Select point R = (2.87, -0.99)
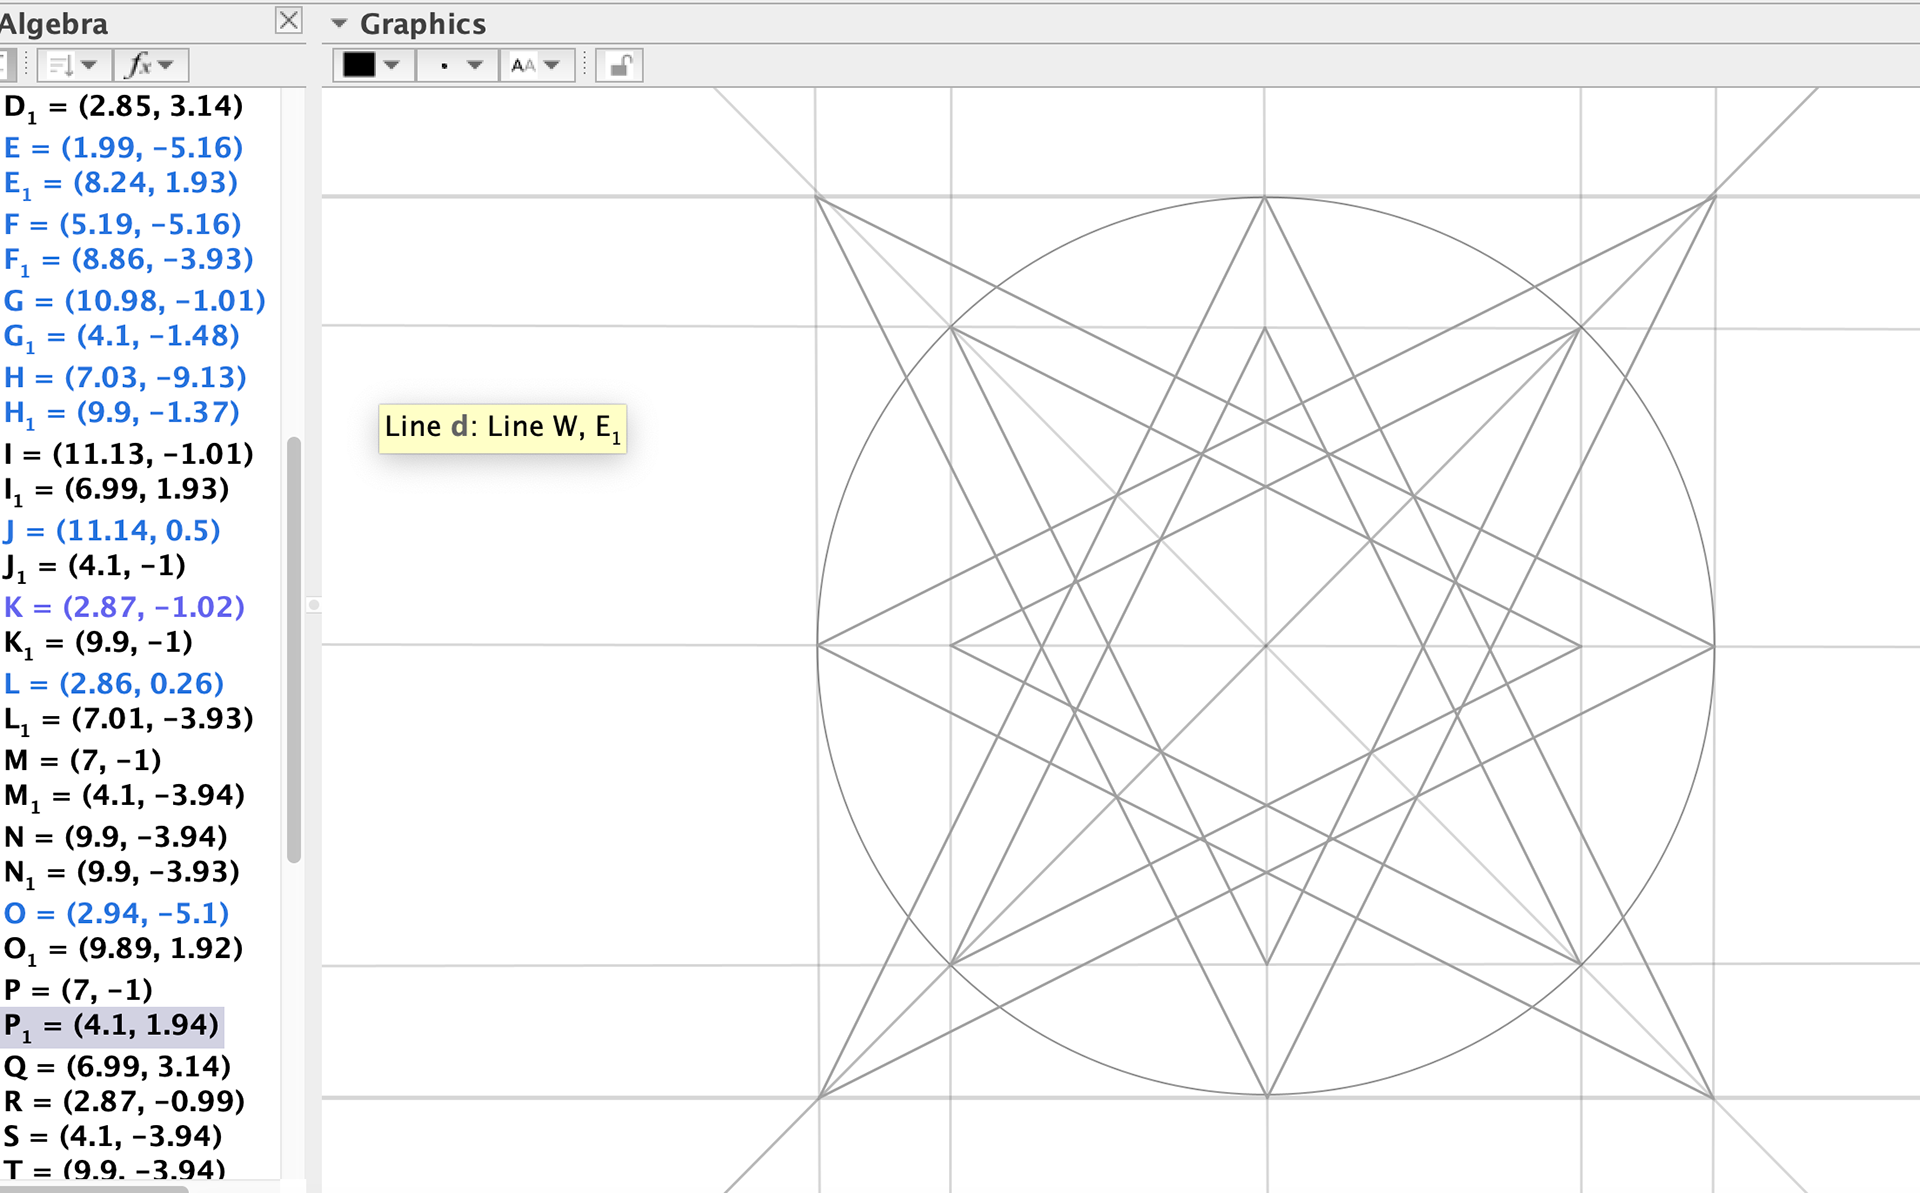 [124, 1101]
